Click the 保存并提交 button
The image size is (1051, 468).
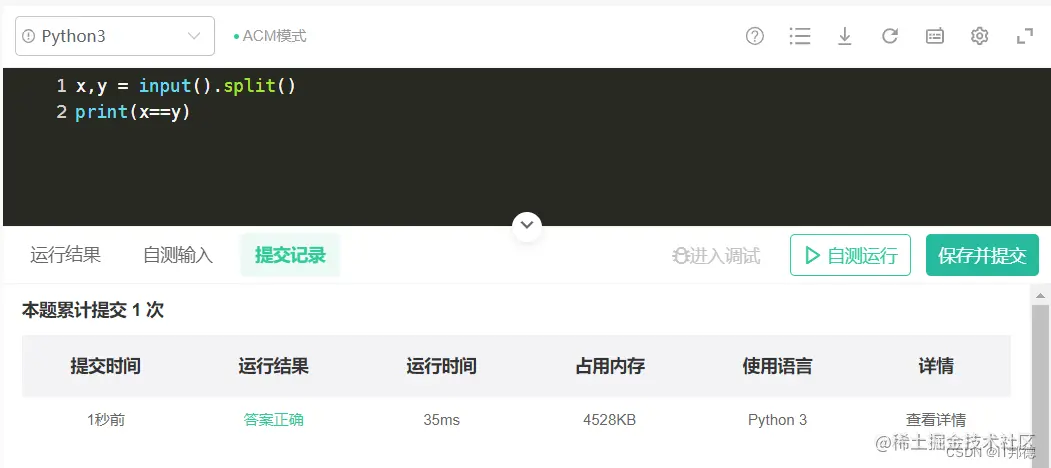click(982, 255)
